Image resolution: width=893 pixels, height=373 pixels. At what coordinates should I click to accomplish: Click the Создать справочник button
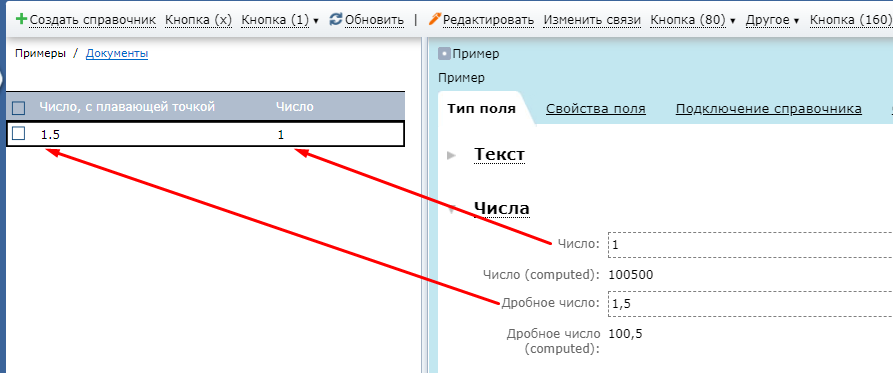click(x=93, y=20)
